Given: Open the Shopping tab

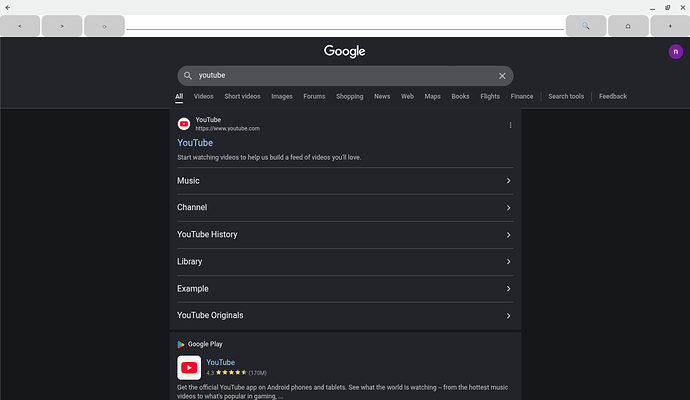Looking at the screenshot, I should pos(349,96).
